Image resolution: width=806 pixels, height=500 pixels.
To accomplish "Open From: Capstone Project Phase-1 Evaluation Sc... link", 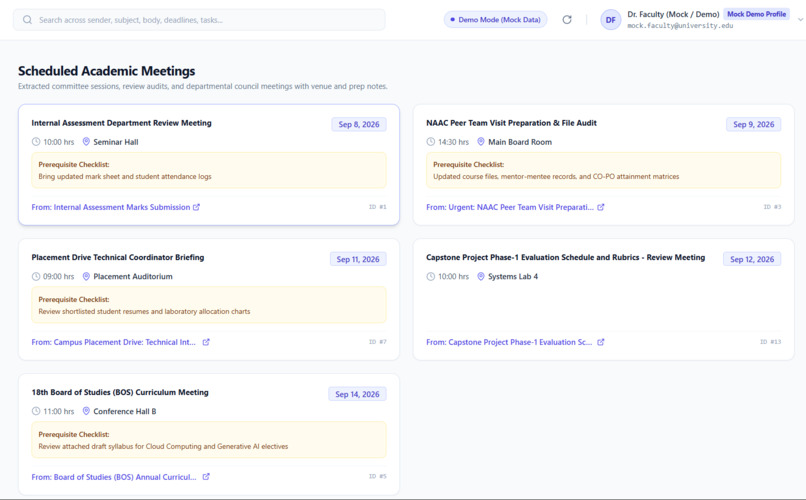I will pyautogui.click(x=509, y=342).
